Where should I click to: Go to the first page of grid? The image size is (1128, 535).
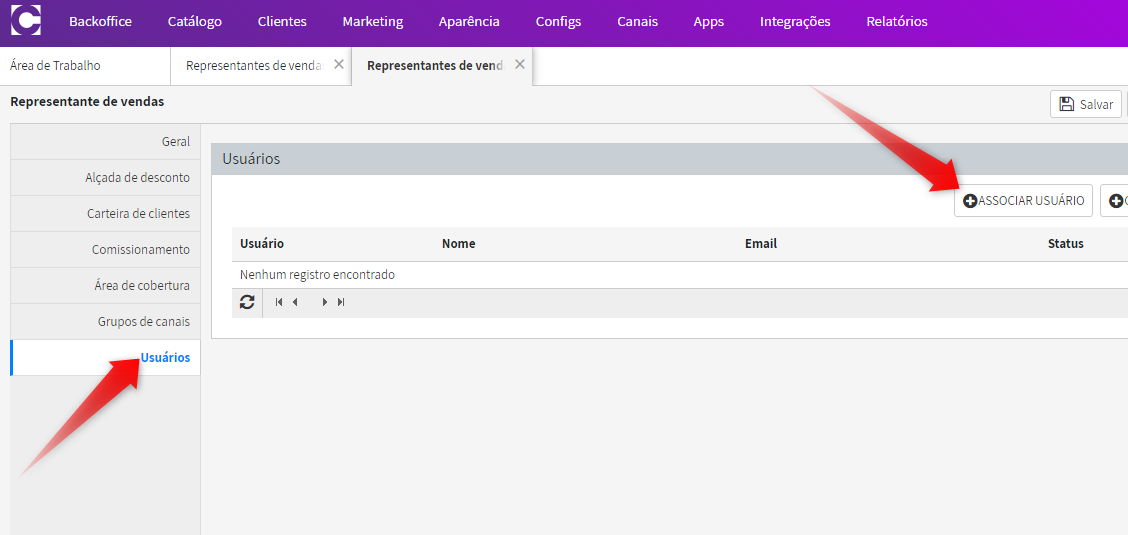279,302
